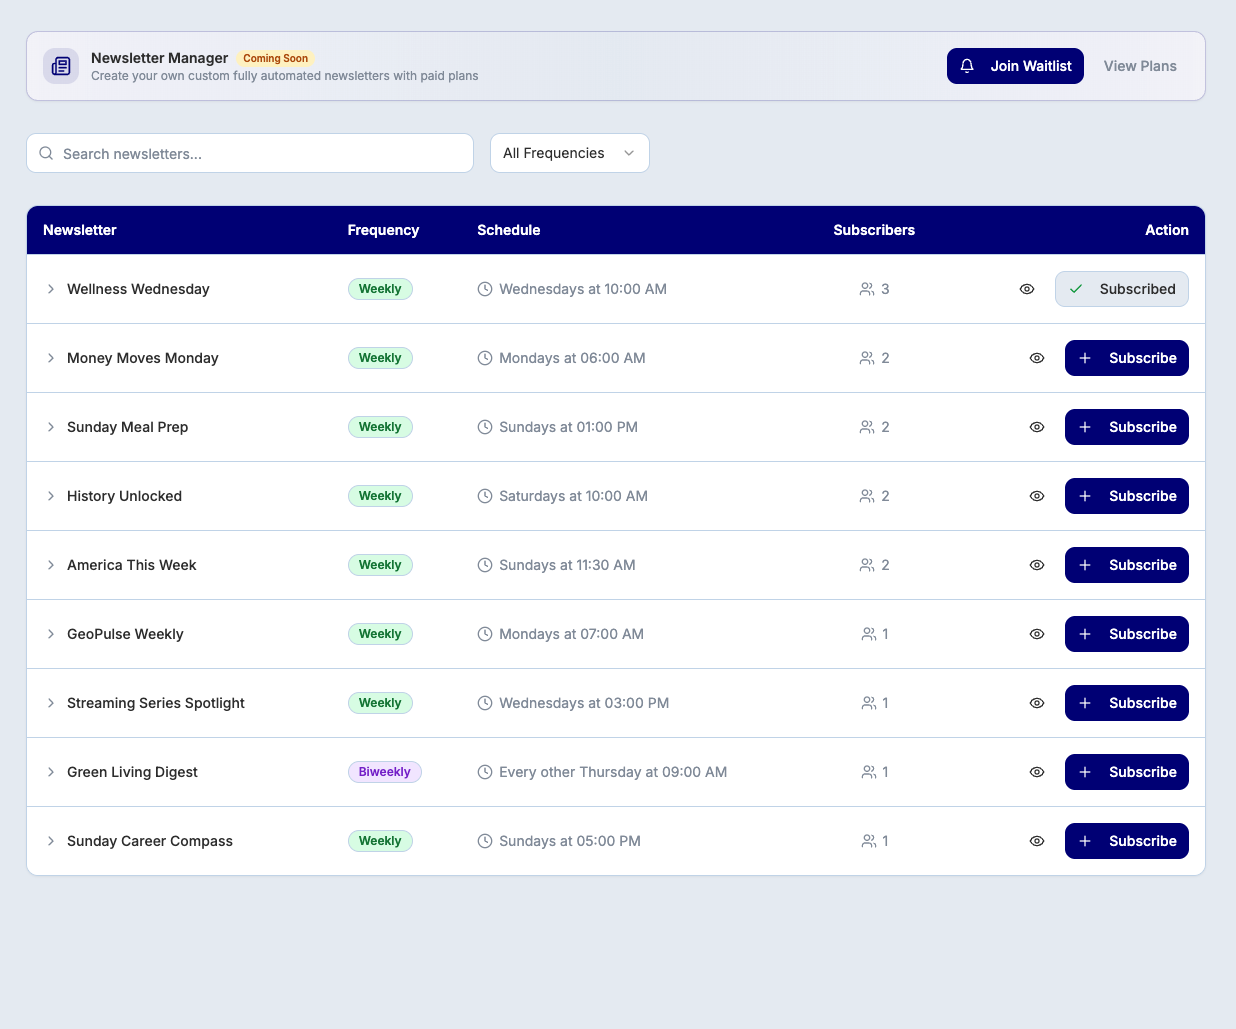Click clock icon beside Mondays at 06:00 AM
This screenshot has height=1029, width=1236.
click(x=485, y=358)
